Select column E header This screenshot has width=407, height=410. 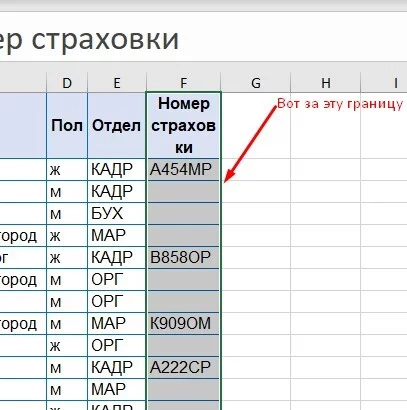[117, 83]
